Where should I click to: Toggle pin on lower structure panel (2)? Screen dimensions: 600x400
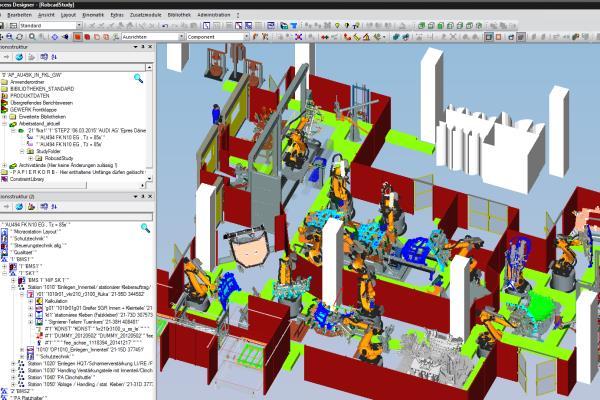click(x=143, y=196)
